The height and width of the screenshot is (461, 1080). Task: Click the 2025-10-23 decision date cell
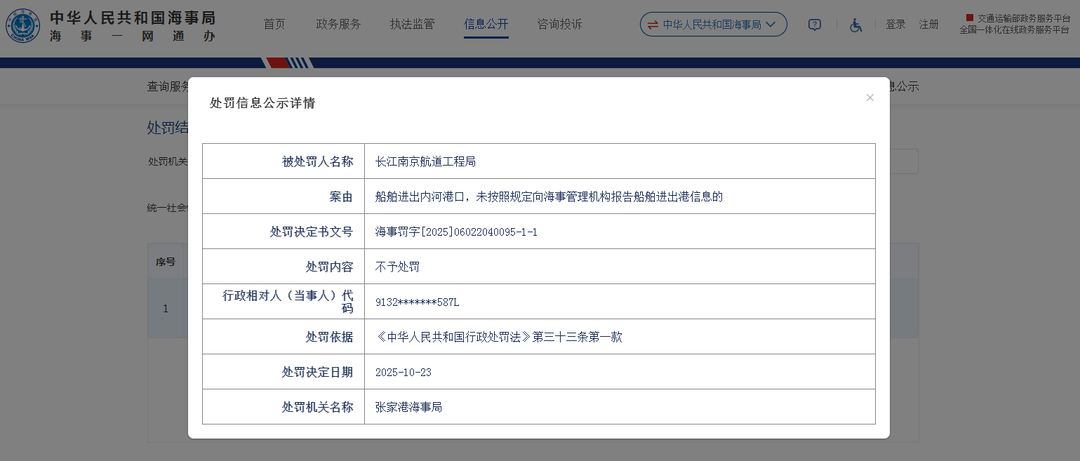[x=403, y=372]
